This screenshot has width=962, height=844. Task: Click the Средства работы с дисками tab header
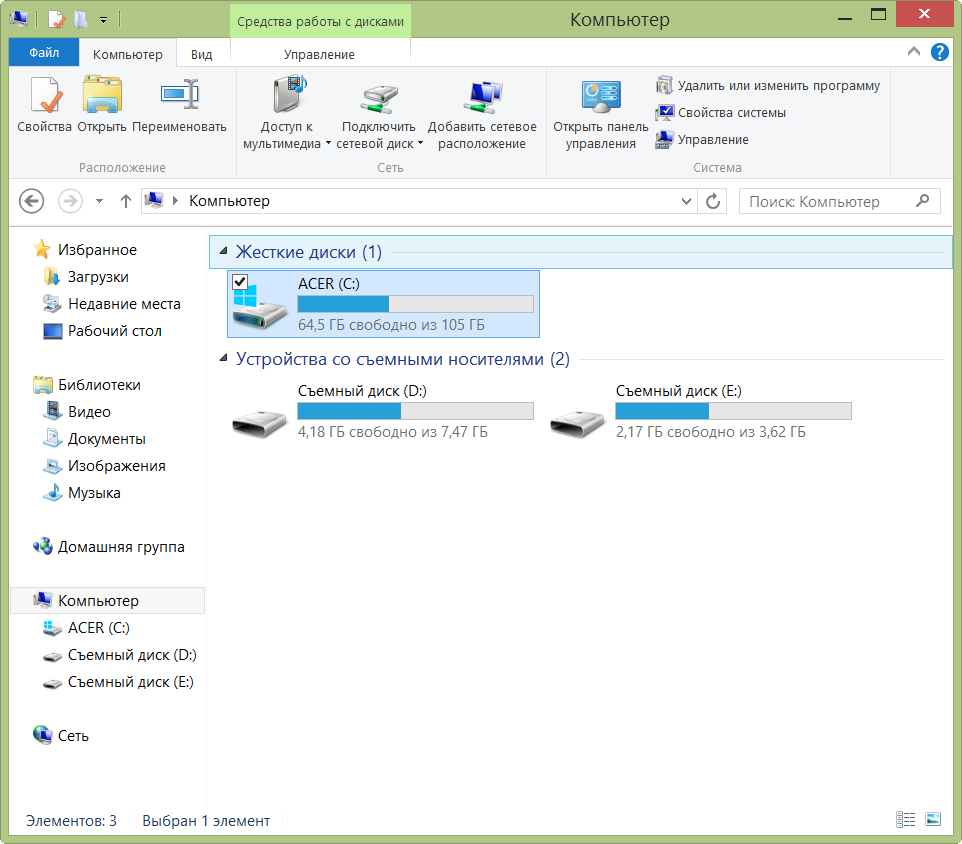(320, 21)
